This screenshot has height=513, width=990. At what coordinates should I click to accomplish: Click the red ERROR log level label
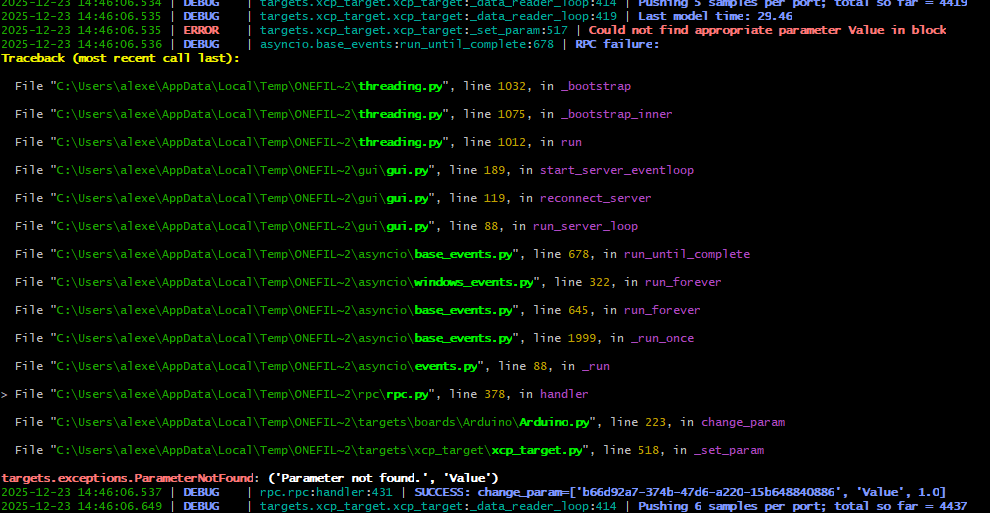pos(201,30)
